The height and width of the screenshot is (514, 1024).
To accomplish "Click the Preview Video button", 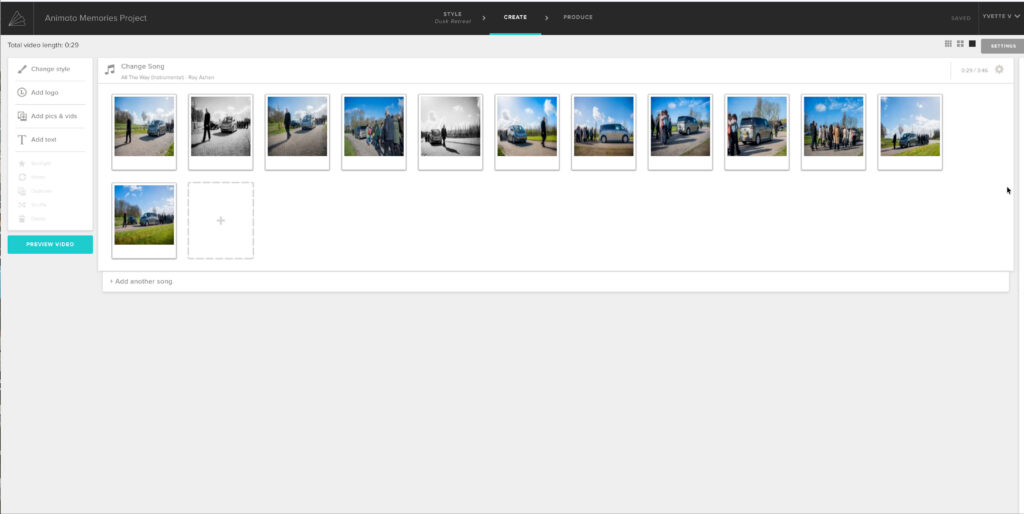I will 50,244.
